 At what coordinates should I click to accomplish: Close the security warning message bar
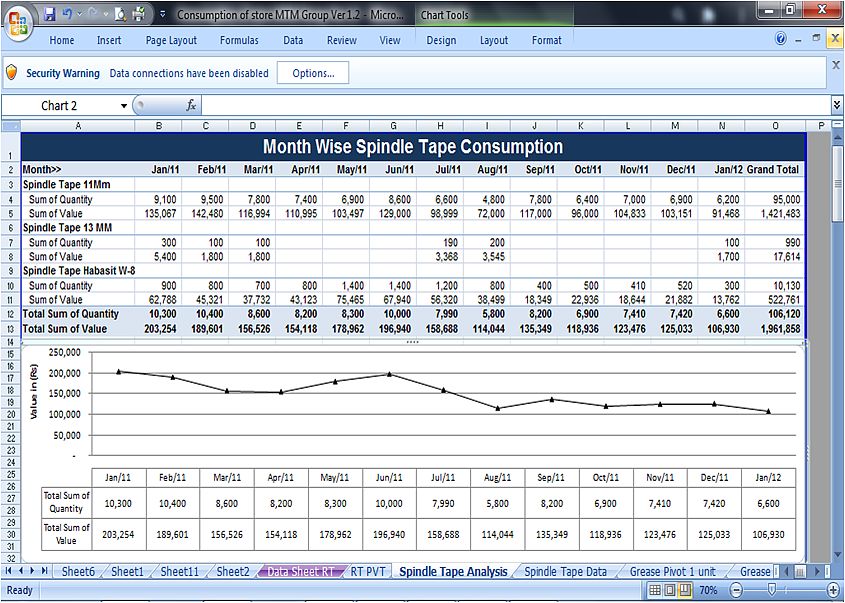pyautogui.click(x=836, y=65)
